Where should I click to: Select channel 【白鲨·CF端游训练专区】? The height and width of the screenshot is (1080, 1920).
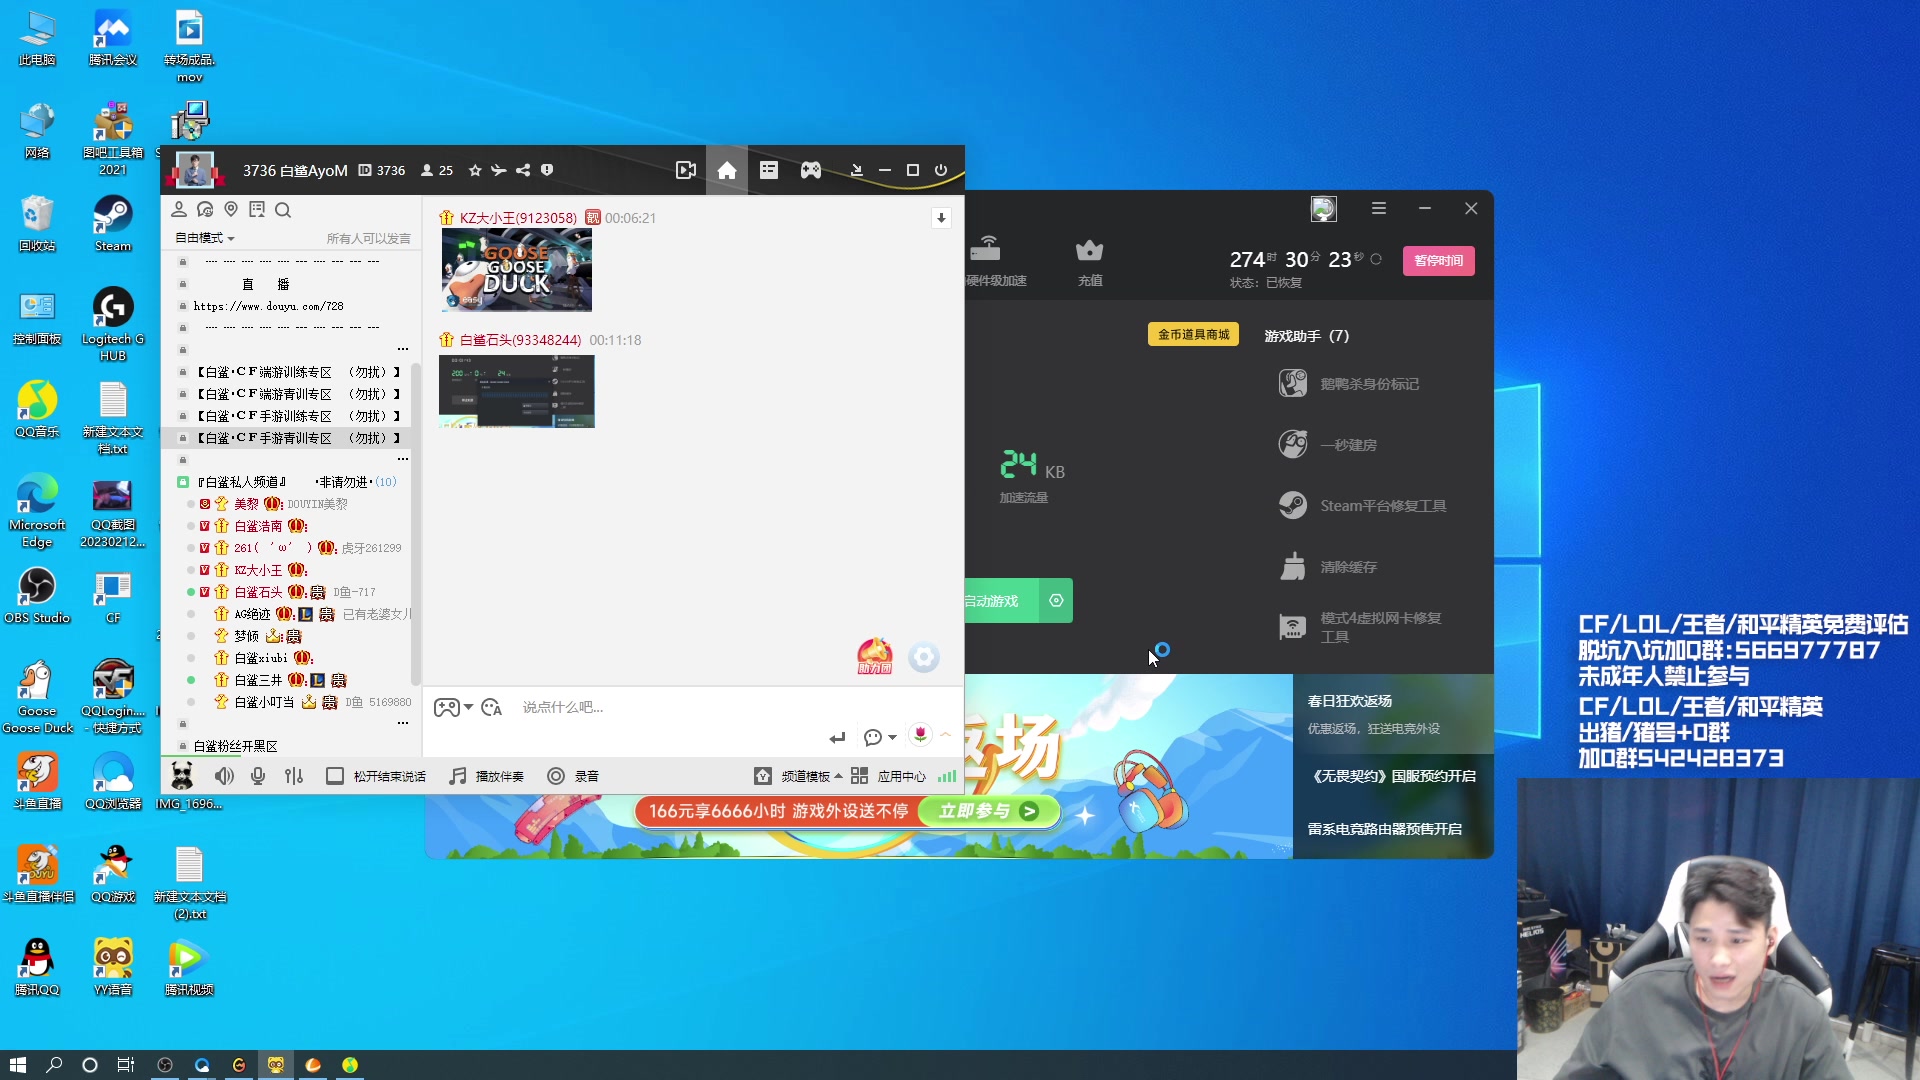click(x=298, y=372)
